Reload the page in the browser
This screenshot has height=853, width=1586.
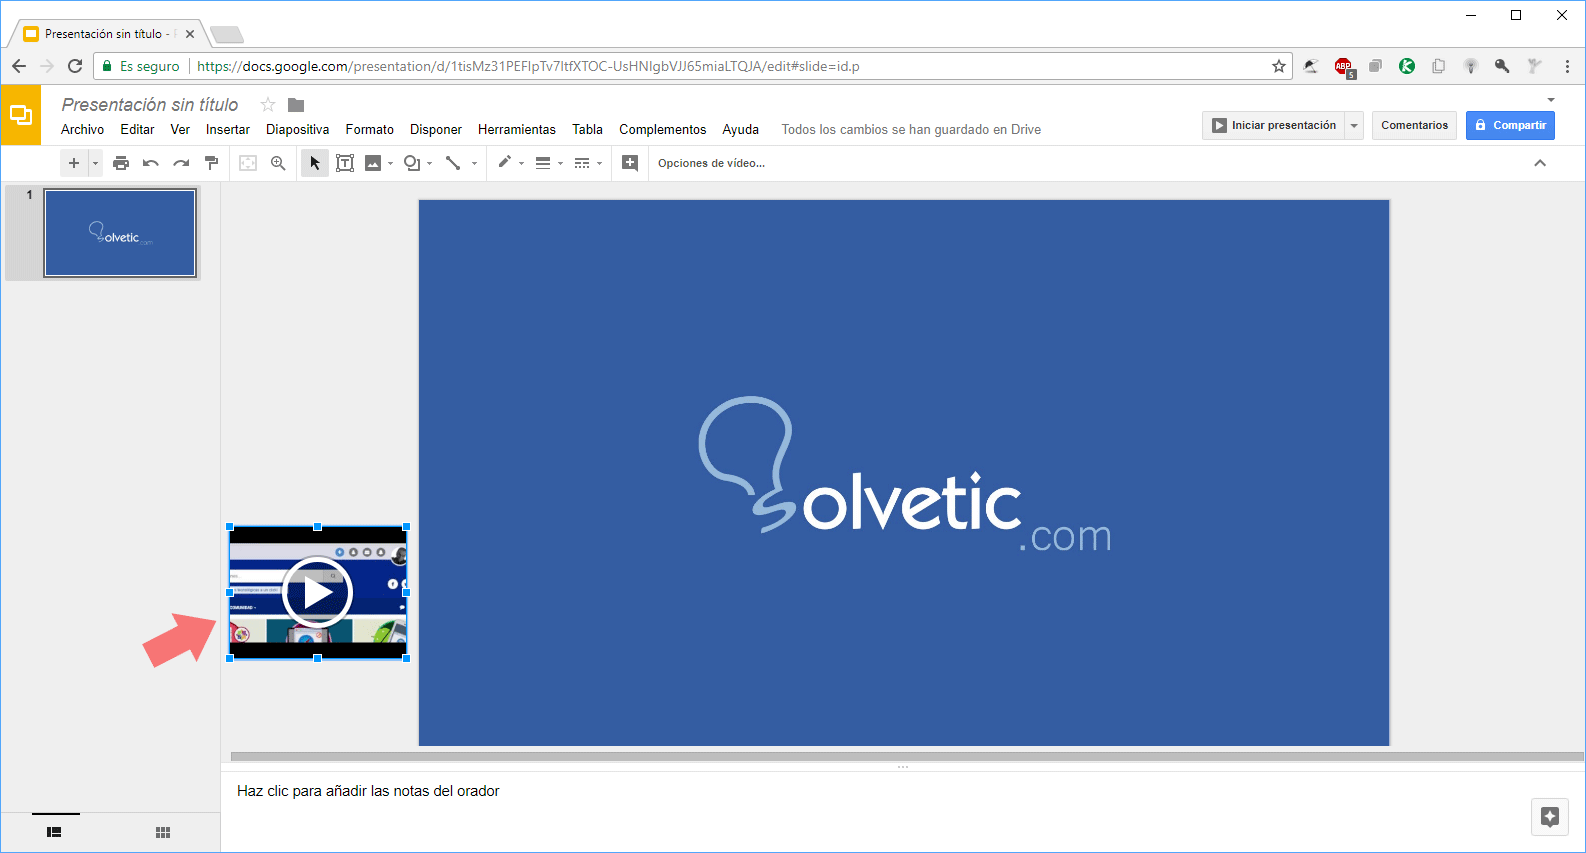pyautogui.click(x=75, y=66)
